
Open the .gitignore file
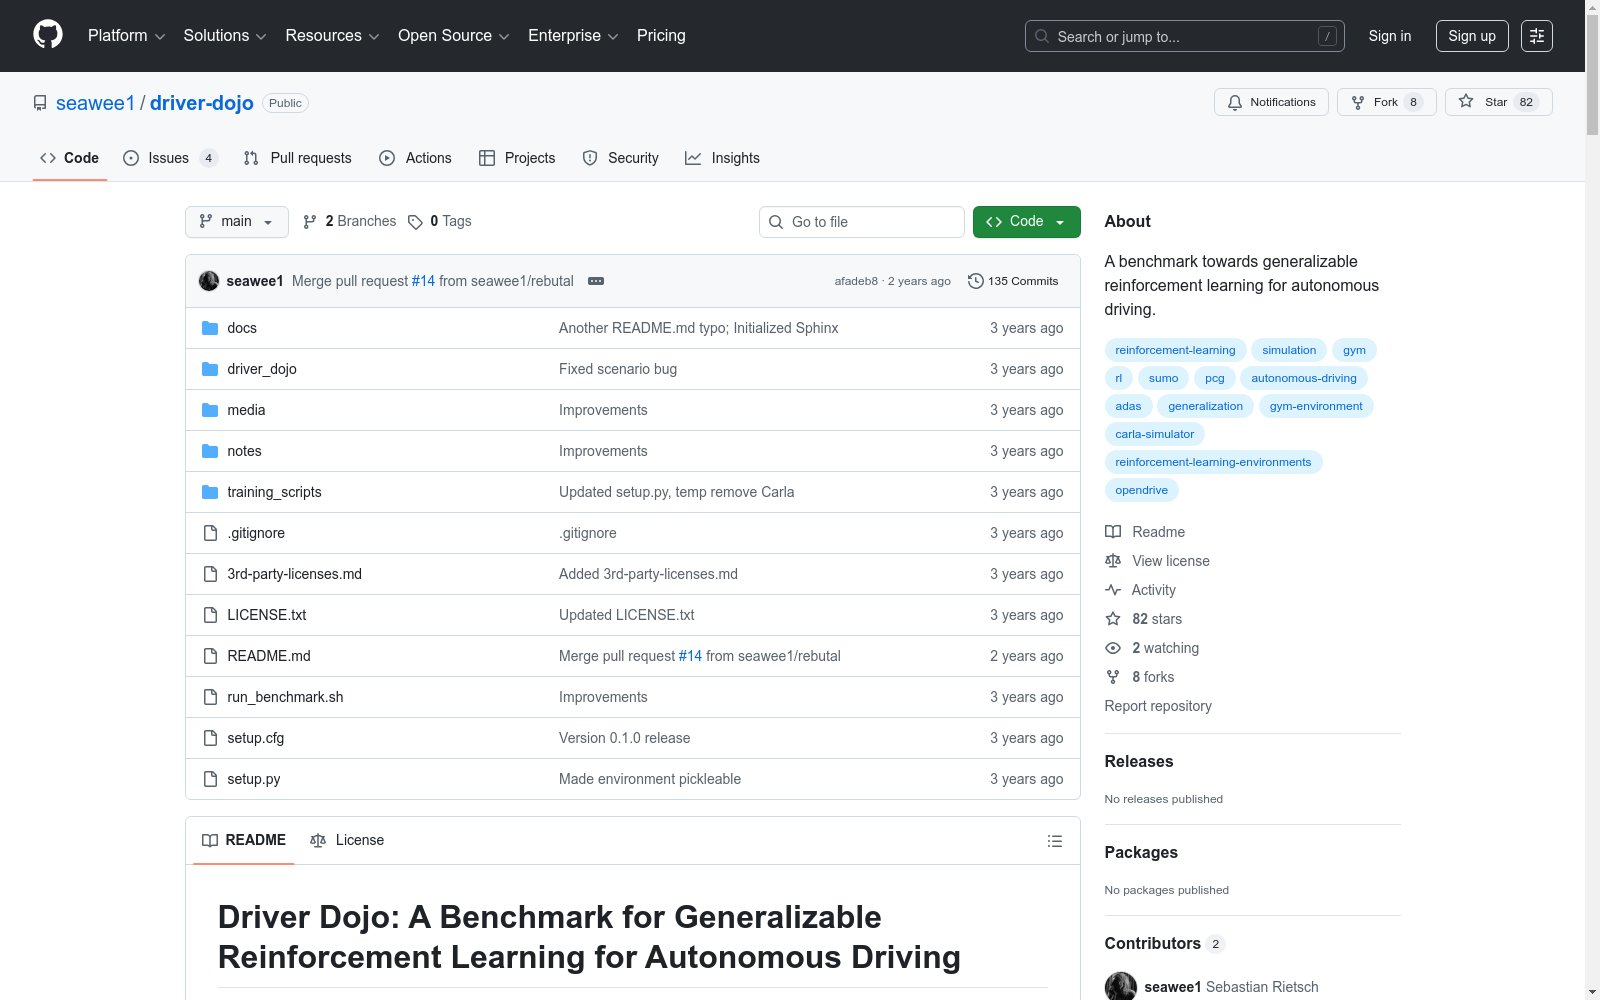click(256, 533)
